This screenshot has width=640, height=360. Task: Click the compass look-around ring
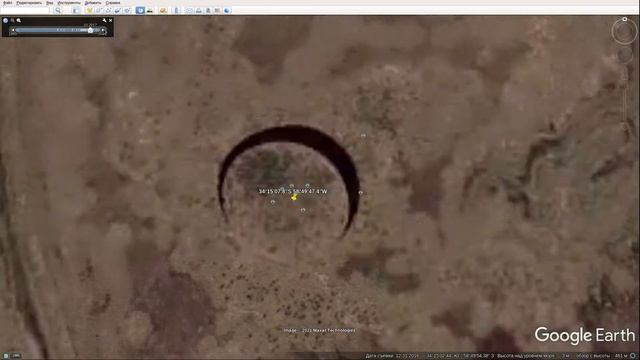624,31
